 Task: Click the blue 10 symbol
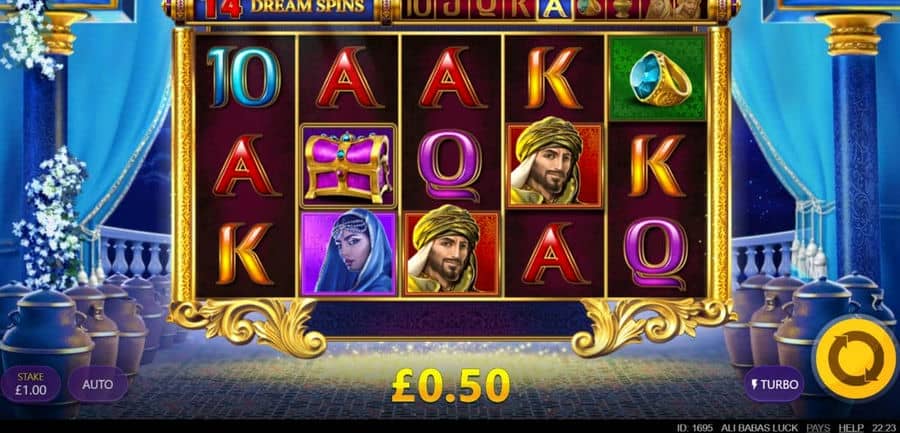tap(244, 78)
